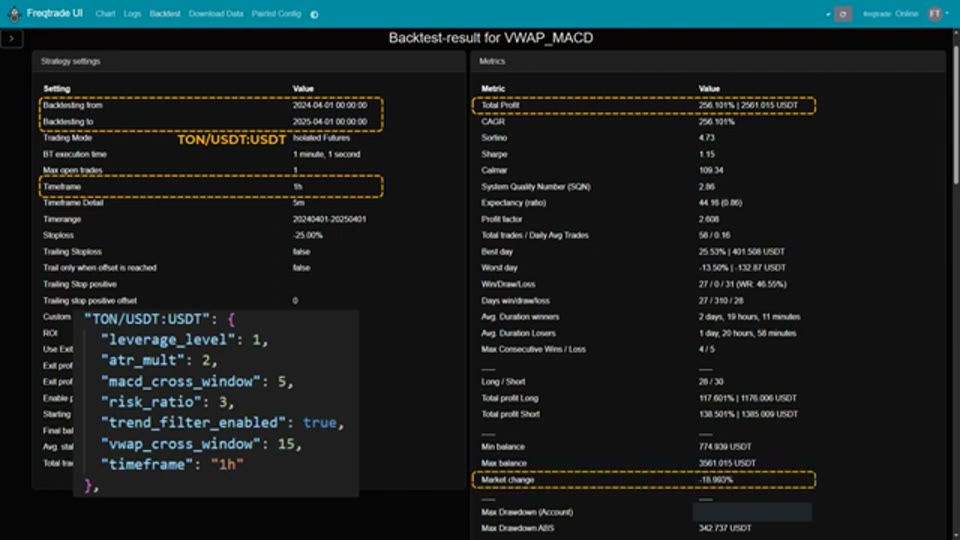Click the Best day value 25.53%
The width and height of the screenshot is (960, 540).
(x=741, y=252)
